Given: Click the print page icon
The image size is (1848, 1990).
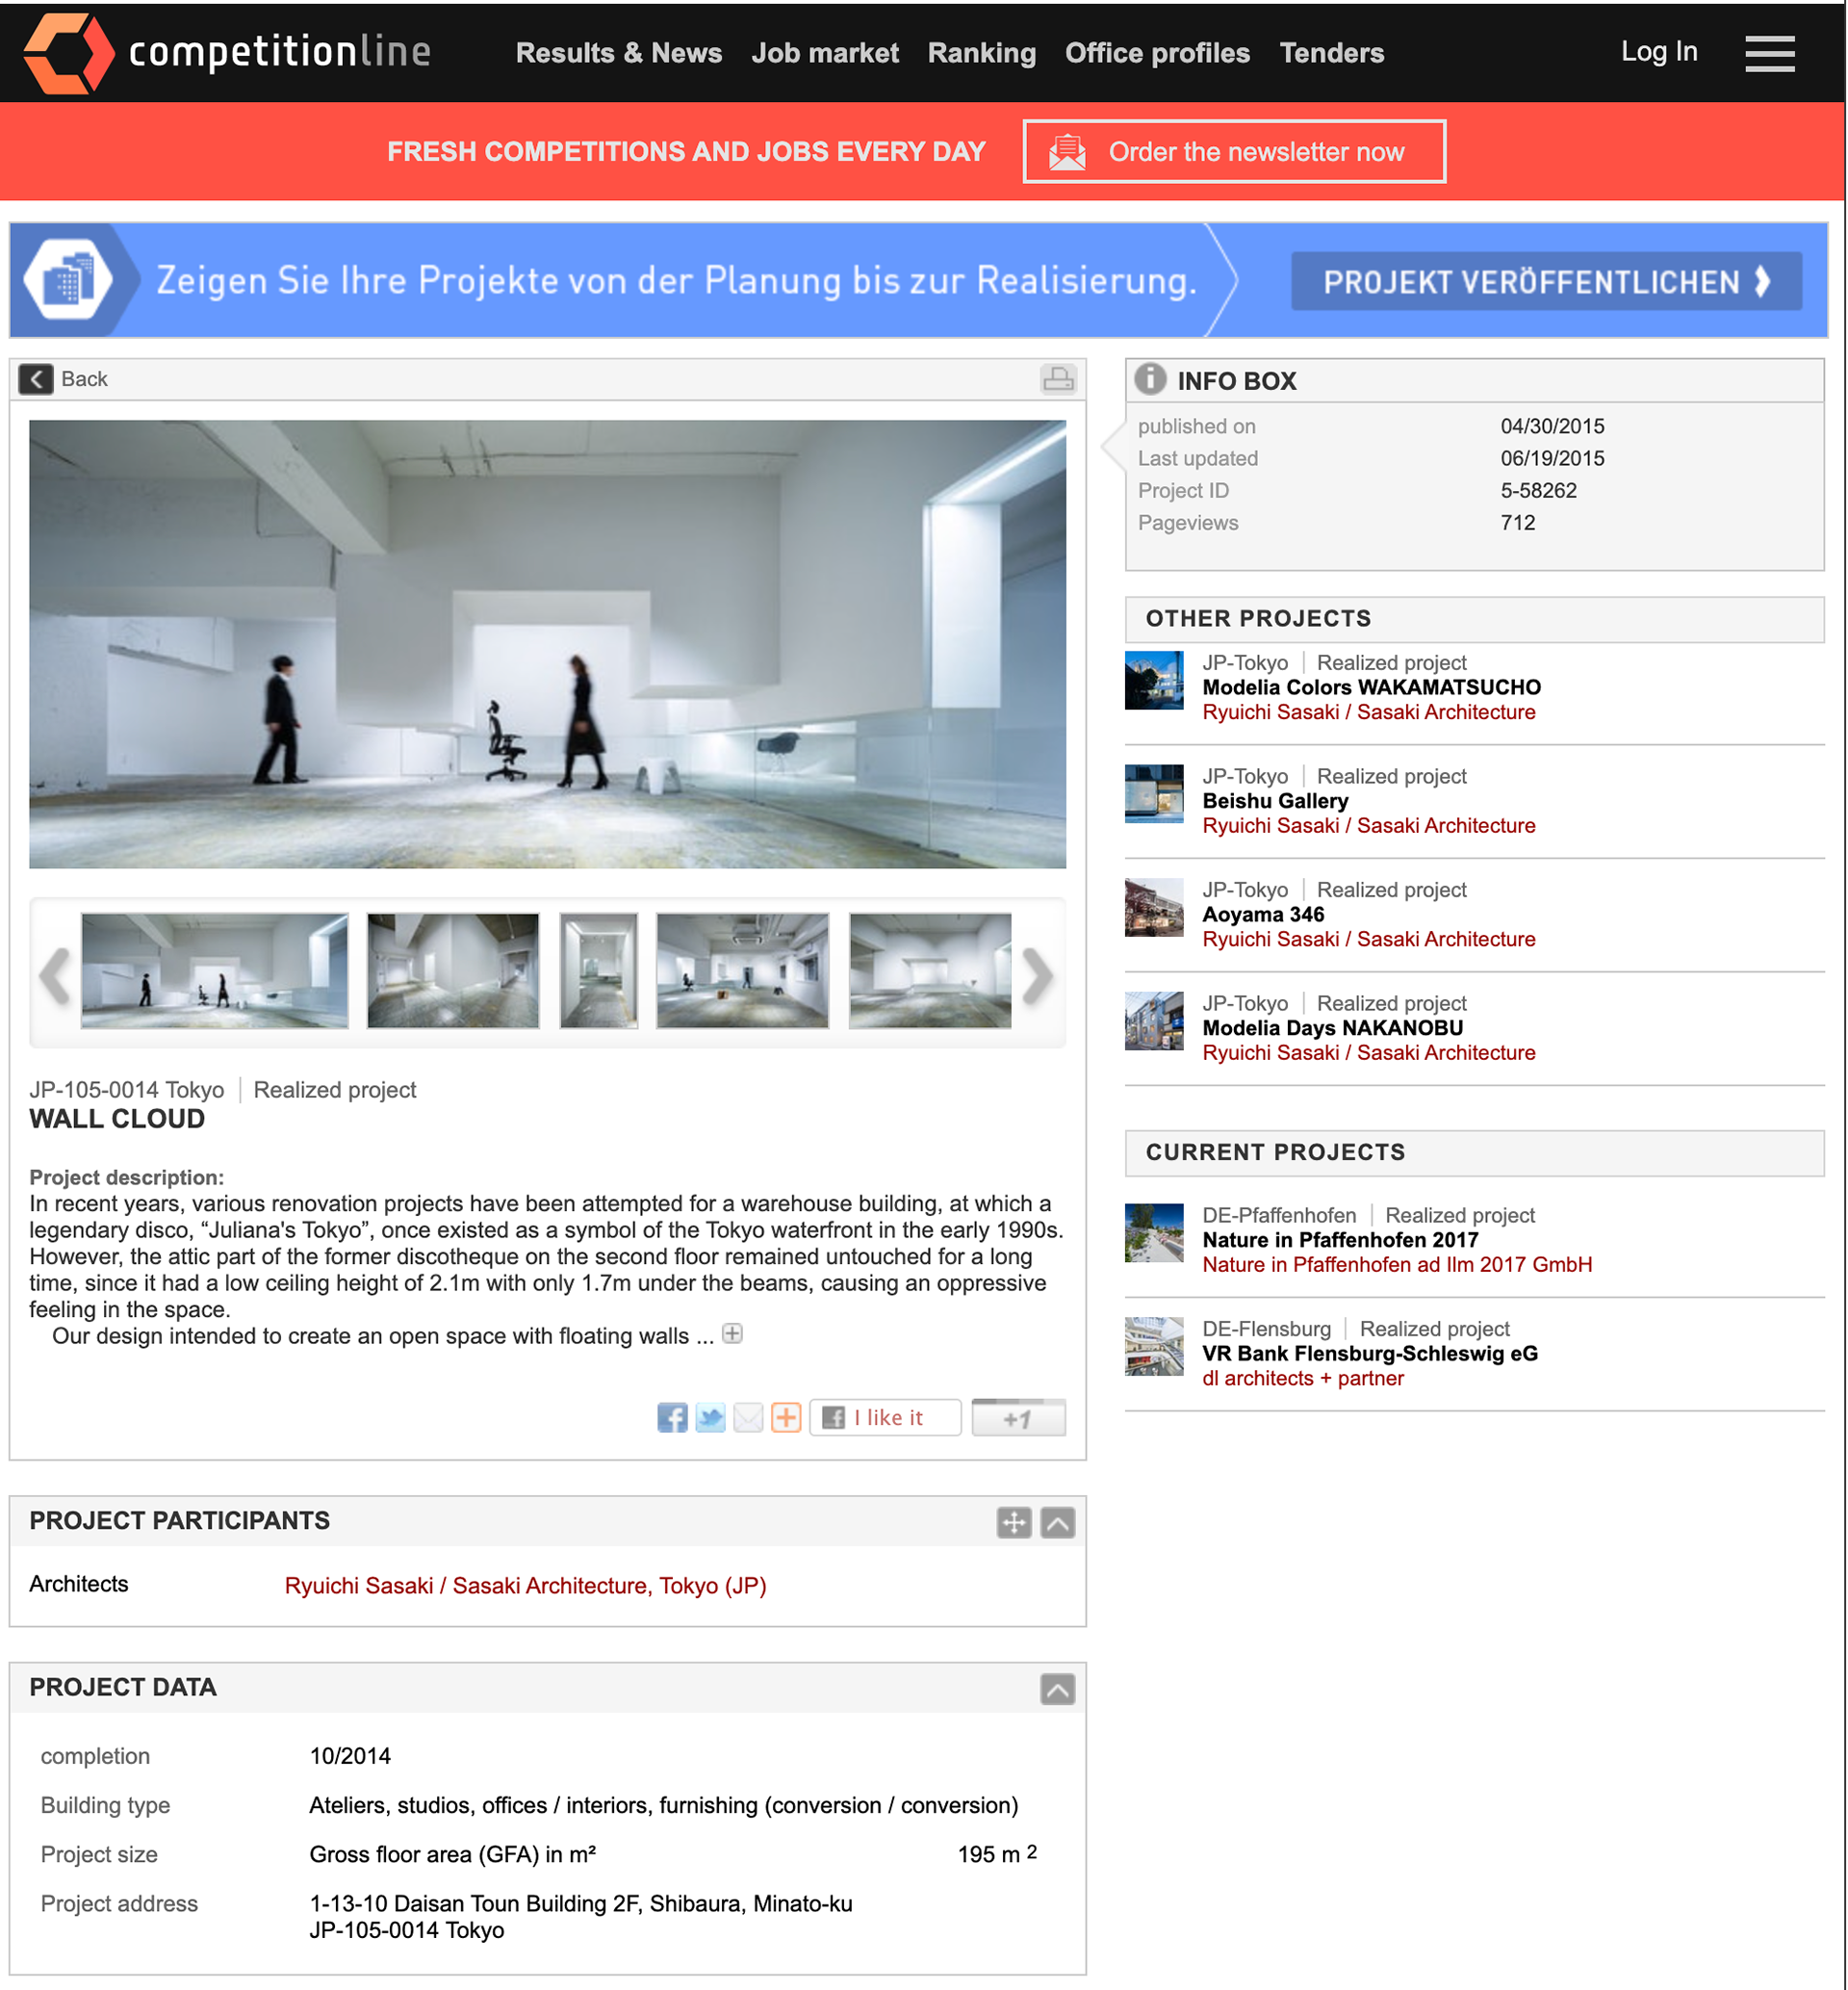Looking at the screenshot, I should pos(1057,379).
